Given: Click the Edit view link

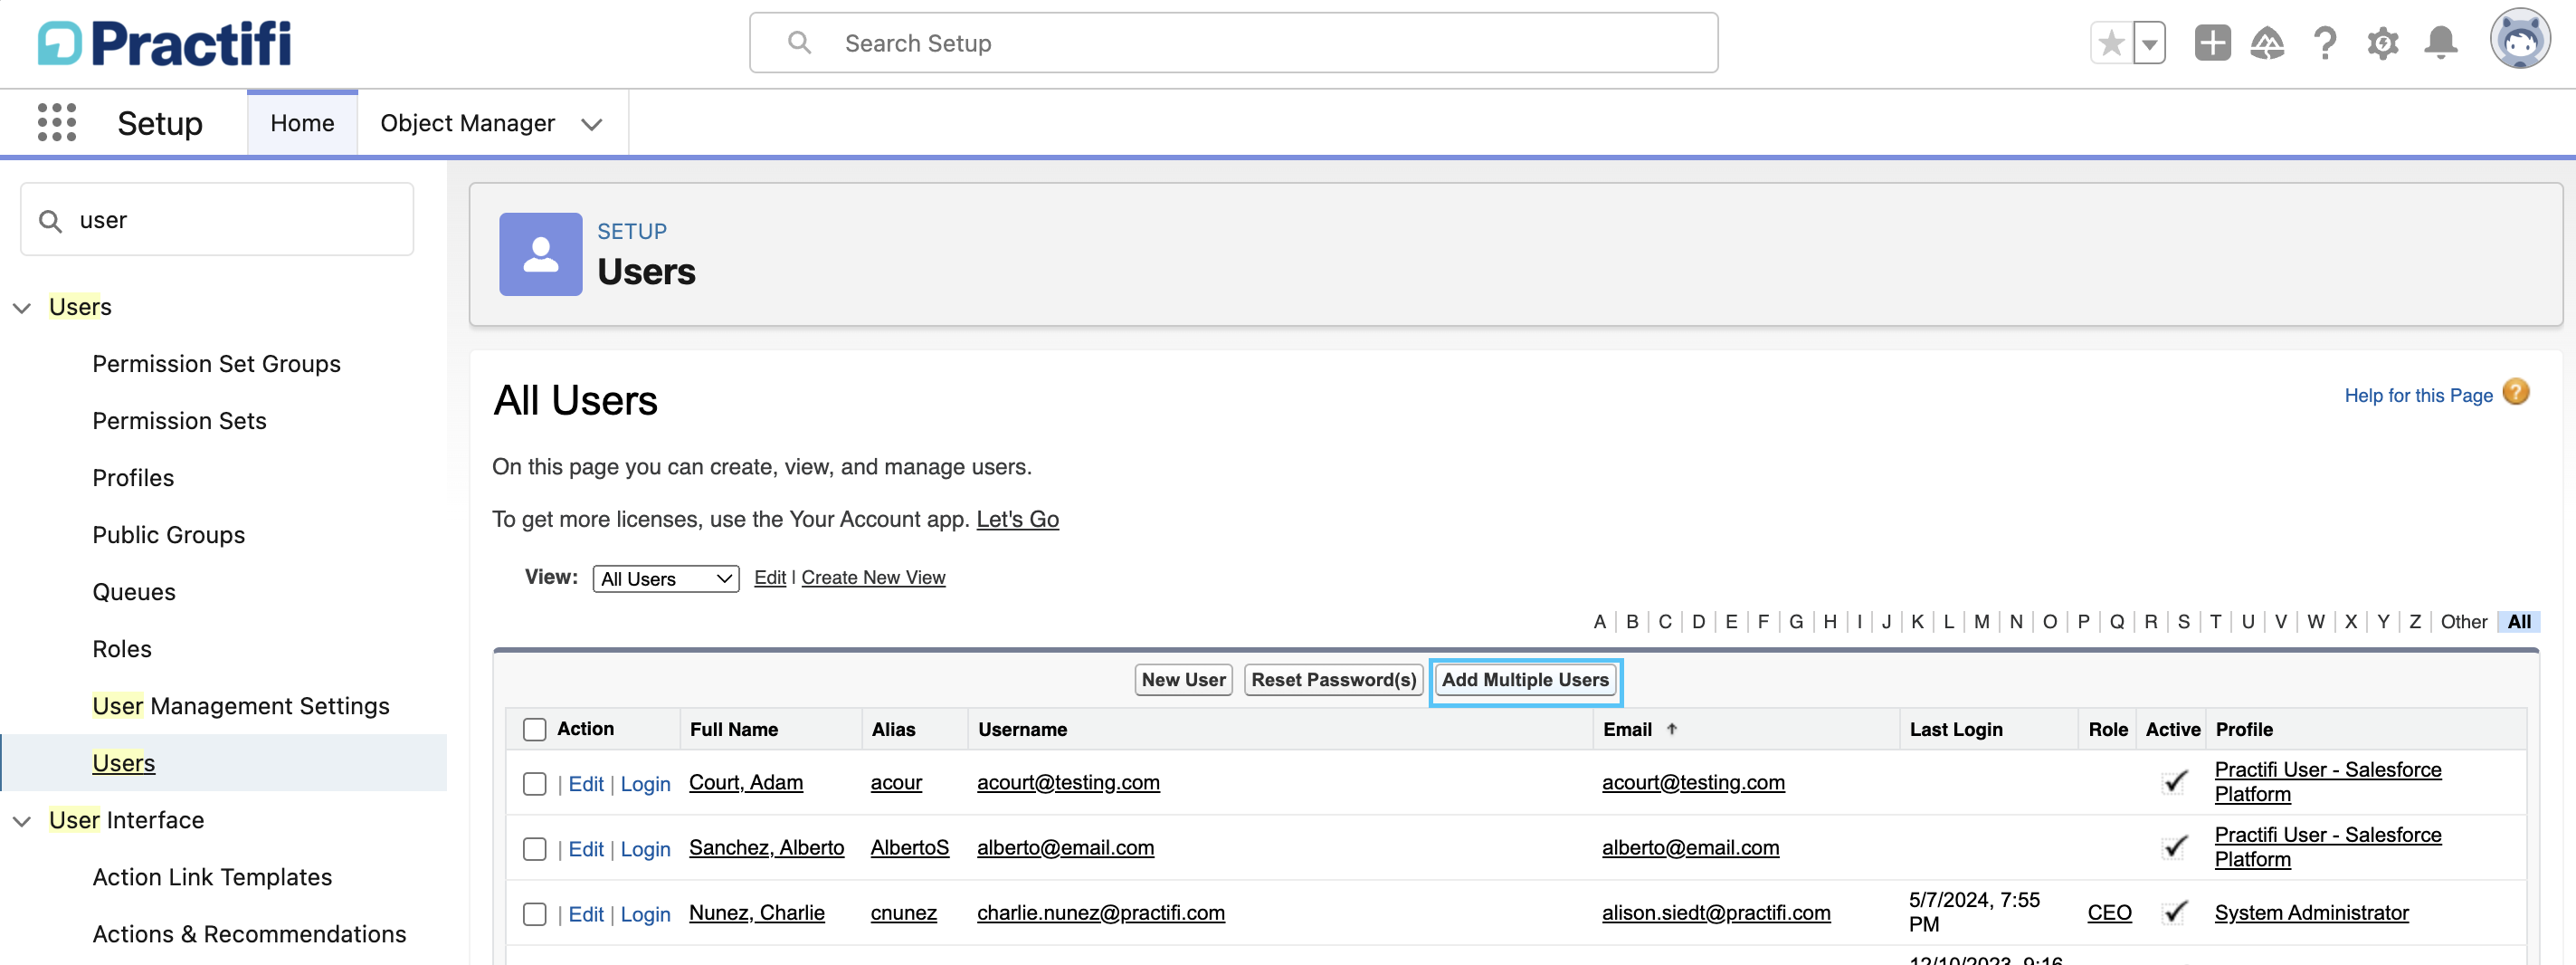Looking at the screenshot, I should click(x=769, y=578).
